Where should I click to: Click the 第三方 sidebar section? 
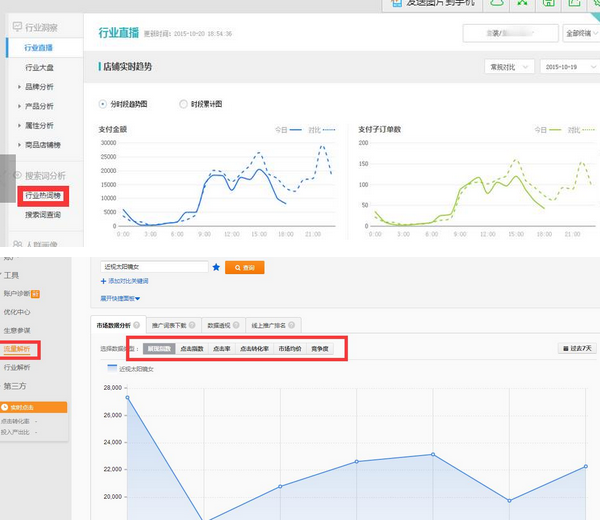[x=15, y=386]
